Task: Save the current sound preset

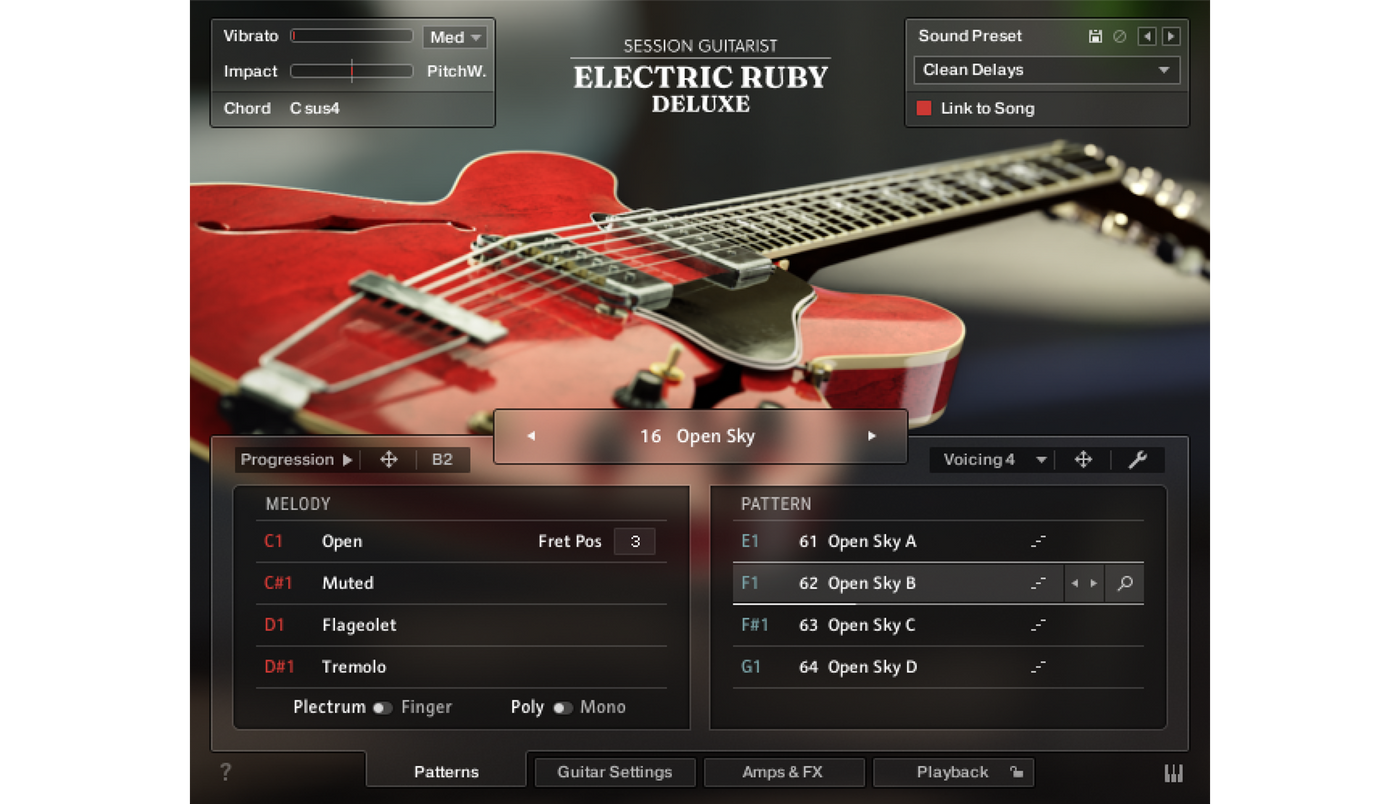Action: coord(1096,36)
